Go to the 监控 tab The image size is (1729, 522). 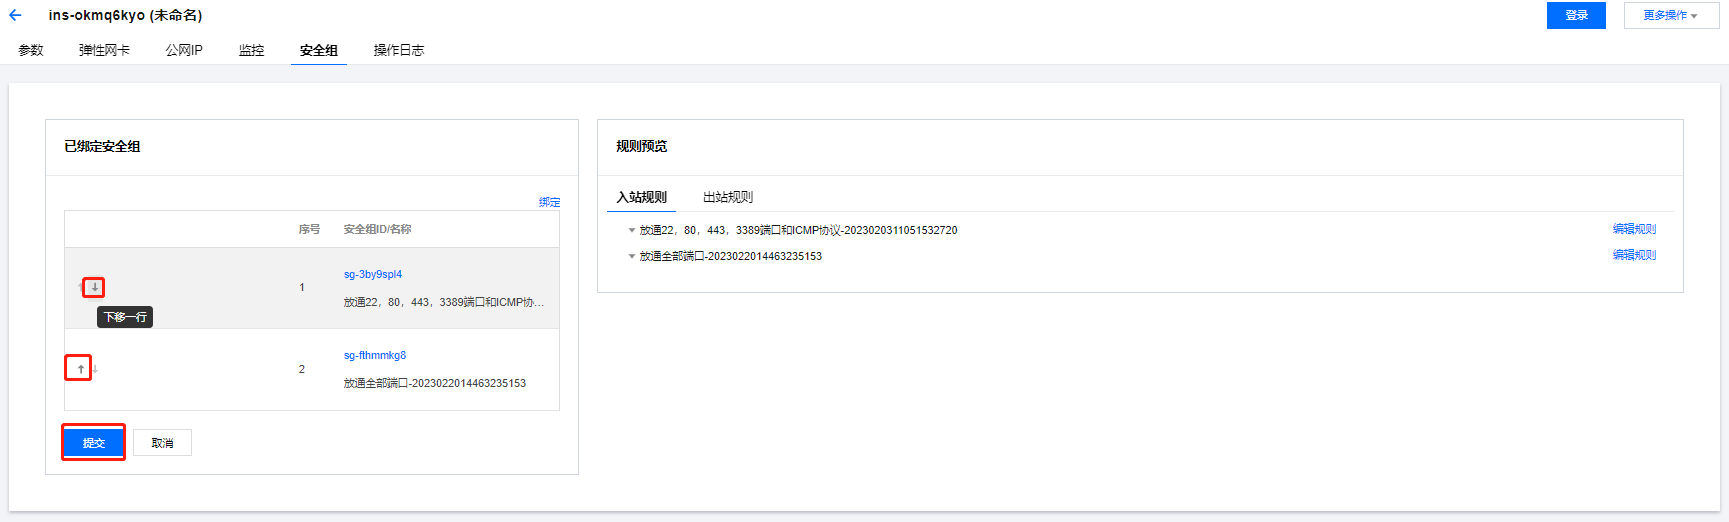[x=251, y=50]
